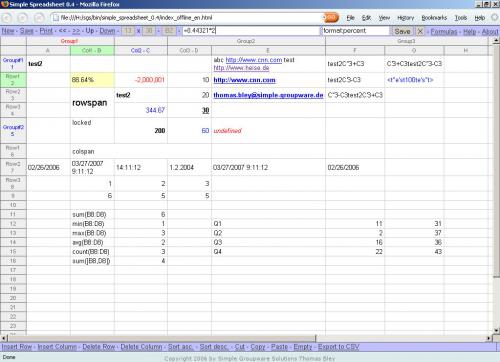Open the http://www.heise.de link
This screenshot has height=362, width=500.
[x=241, y=68]
